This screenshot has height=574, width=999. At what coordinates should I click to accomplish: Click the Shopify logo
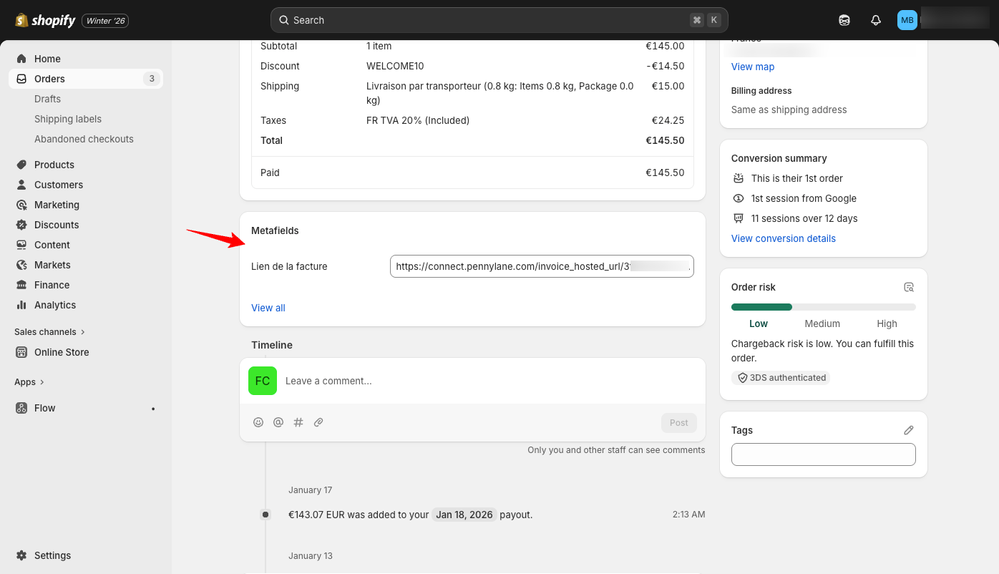pyautogui.click(x=45, y=20)
